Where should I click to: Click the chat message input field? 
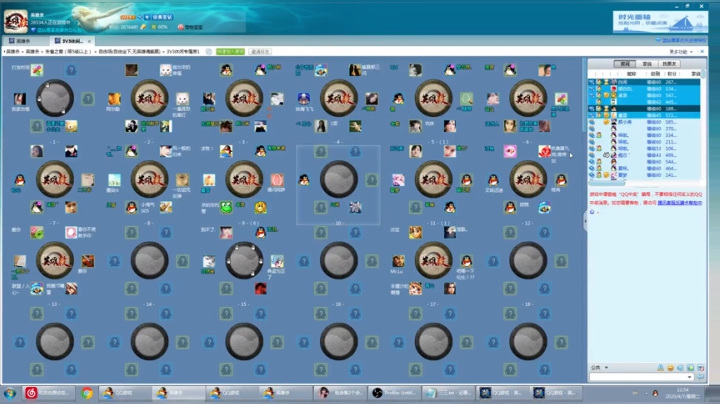coord(641,377)
